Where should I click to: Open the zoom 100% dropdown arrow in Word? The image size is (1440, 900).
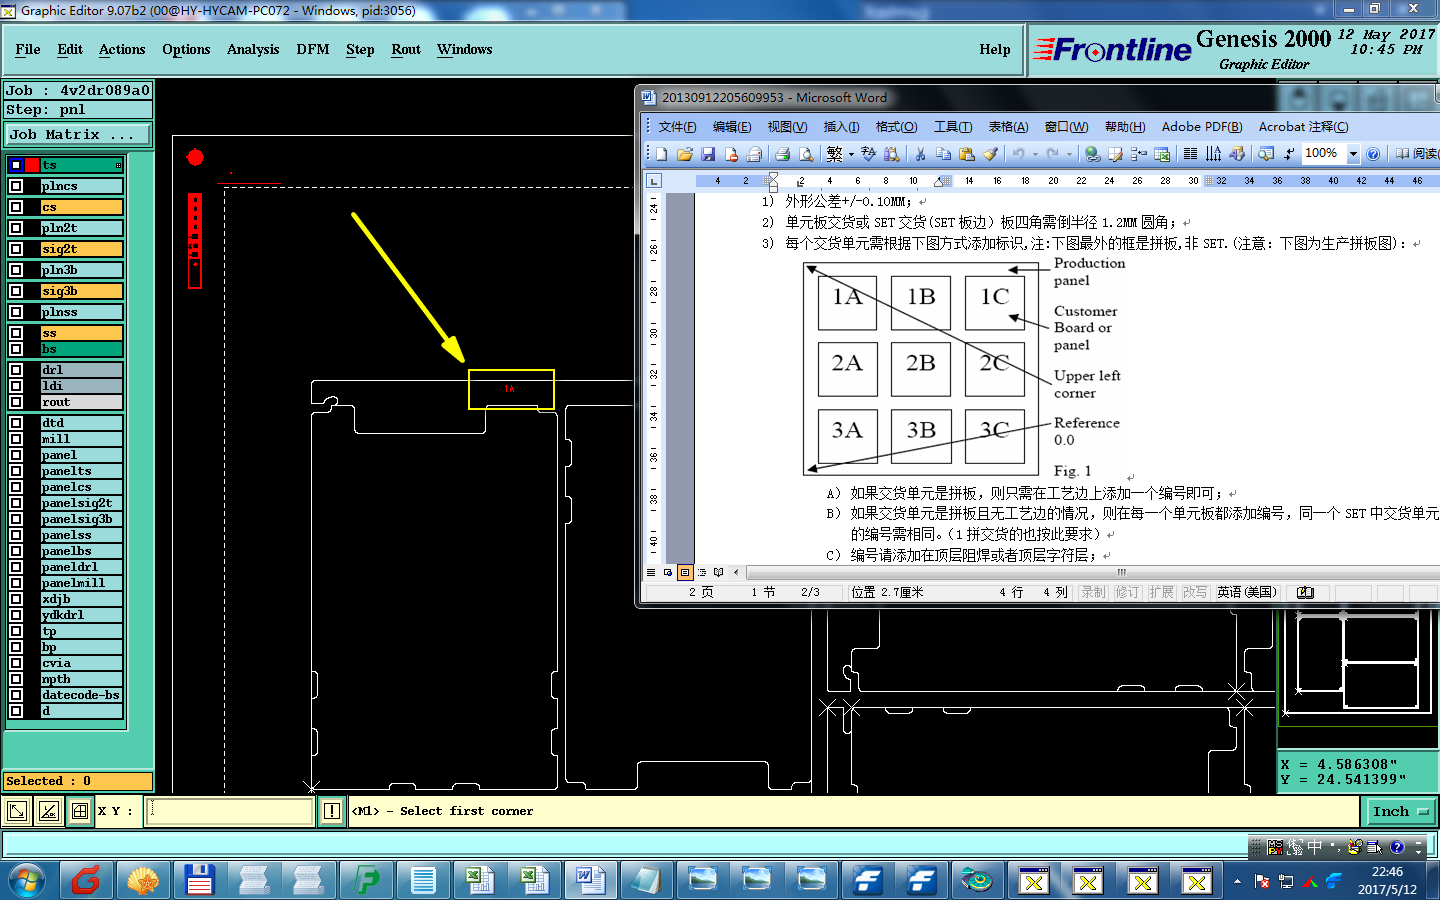tap(1353, 154)
